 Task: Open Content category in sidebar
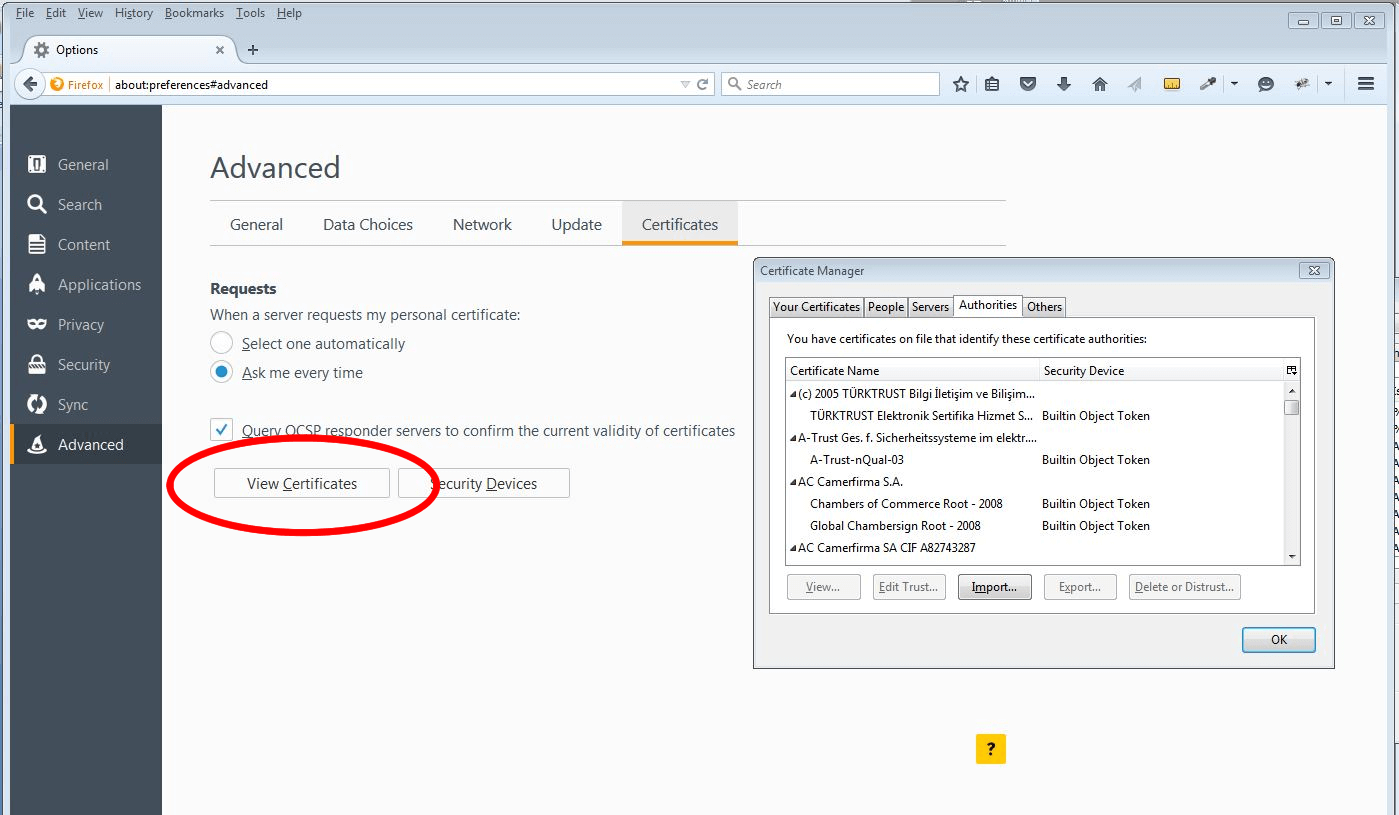[x=86, y=245]
